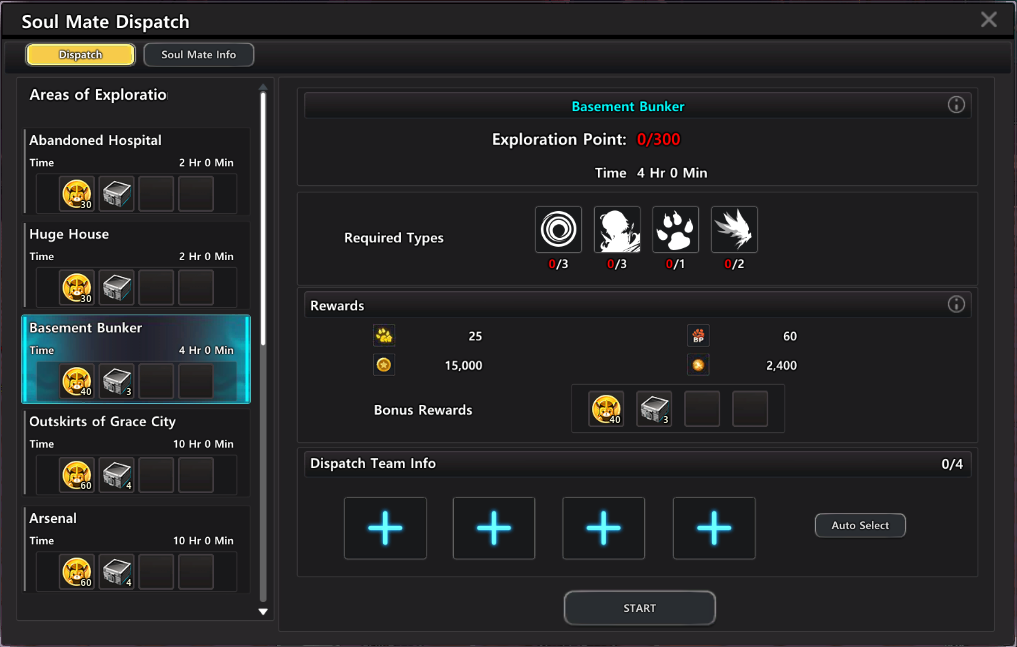Click the paw print required type icon

coord(675,229)
